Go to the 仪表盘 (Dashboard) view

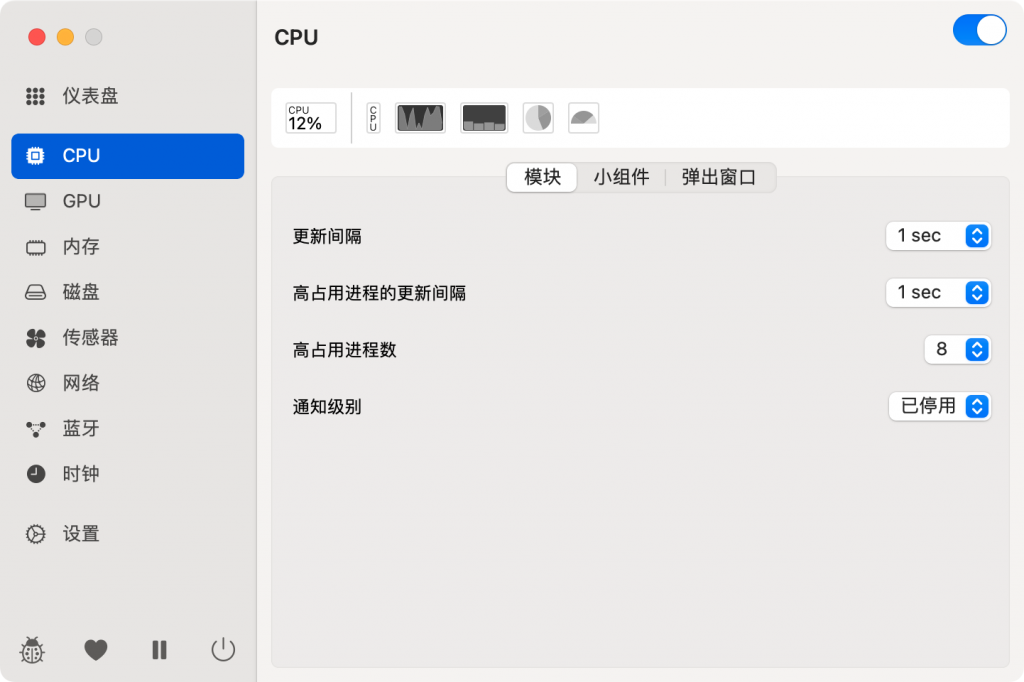click(x=88, y=96)
